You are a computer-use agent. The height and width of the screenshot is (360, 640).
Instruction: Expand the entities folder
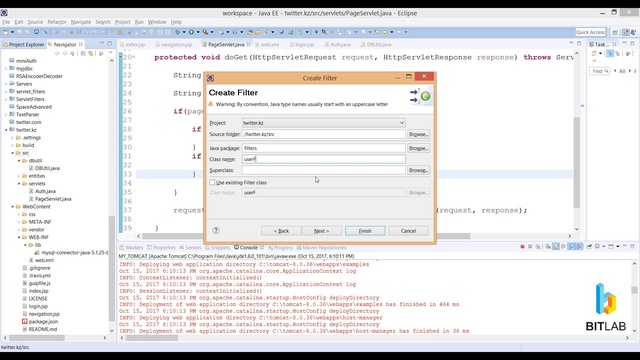click(19, 176)
